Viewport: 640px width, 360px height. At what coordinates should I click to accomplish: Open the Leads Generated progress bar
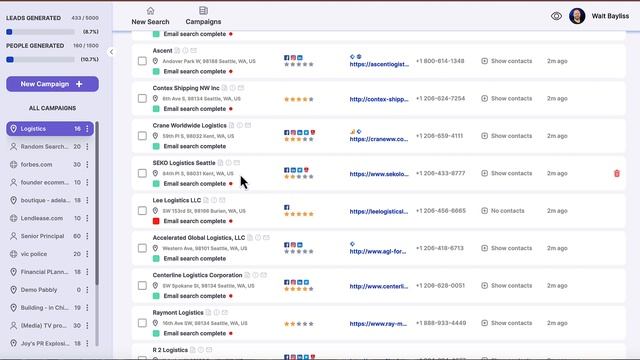[40, 32]
